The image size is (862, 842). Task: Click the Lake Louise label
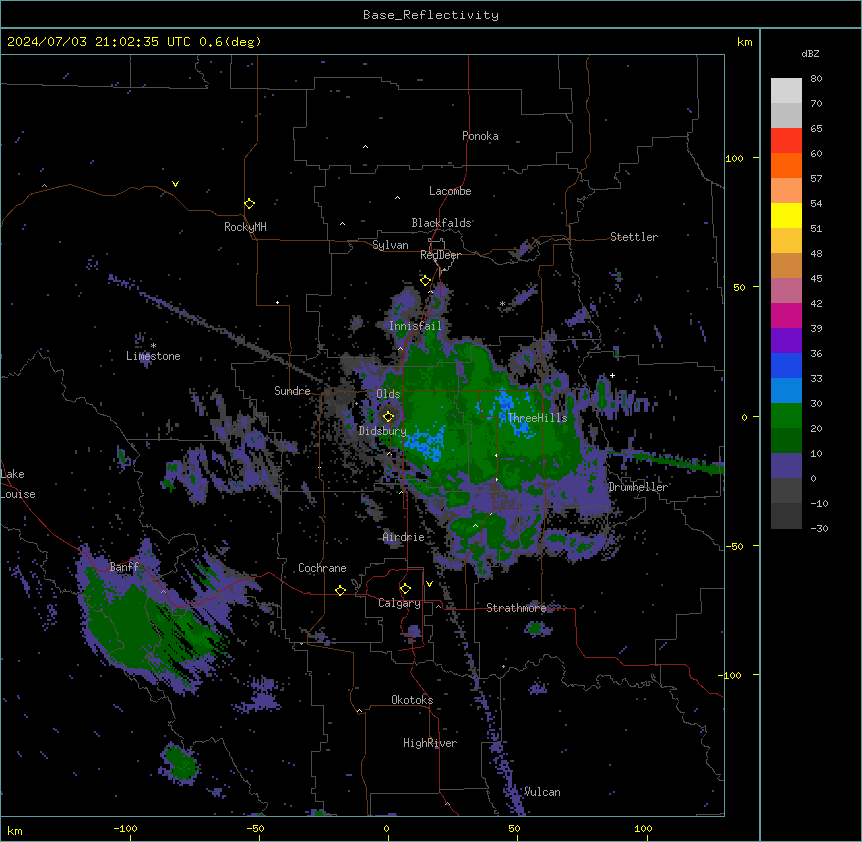pyautogui.click(x=17, y=484)
